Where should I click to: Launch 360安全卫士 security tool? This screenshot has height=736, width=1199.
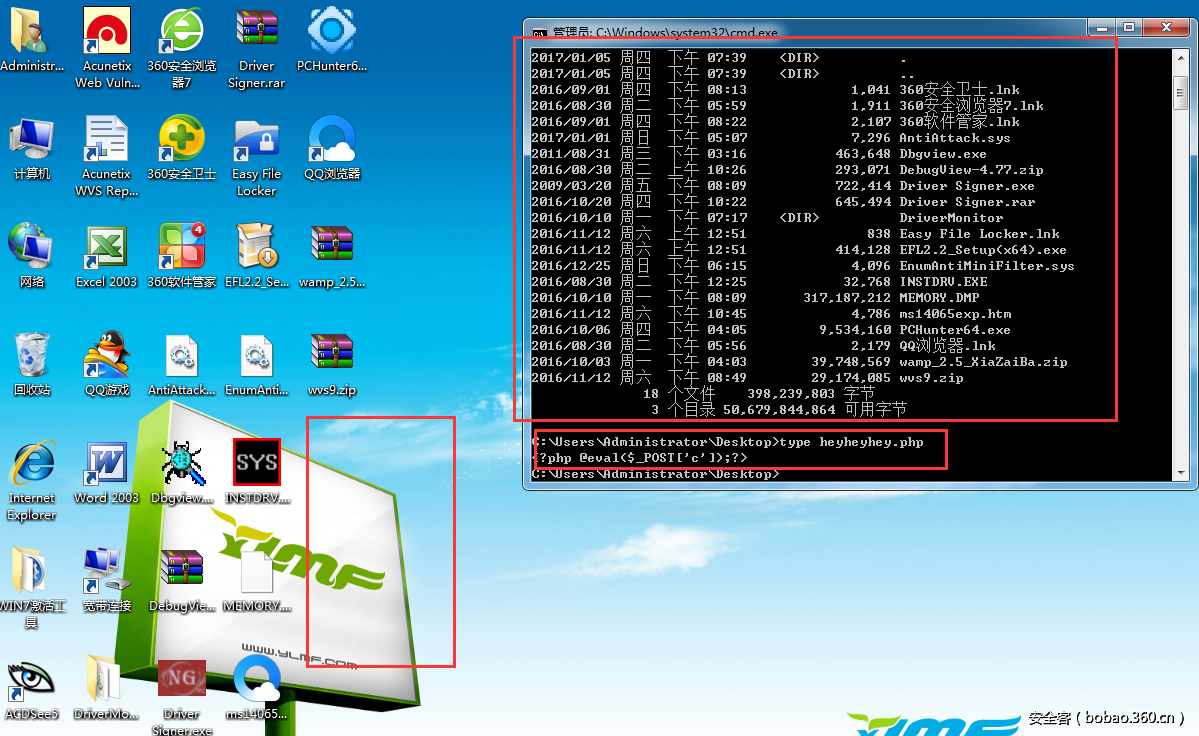pos(181,138)
